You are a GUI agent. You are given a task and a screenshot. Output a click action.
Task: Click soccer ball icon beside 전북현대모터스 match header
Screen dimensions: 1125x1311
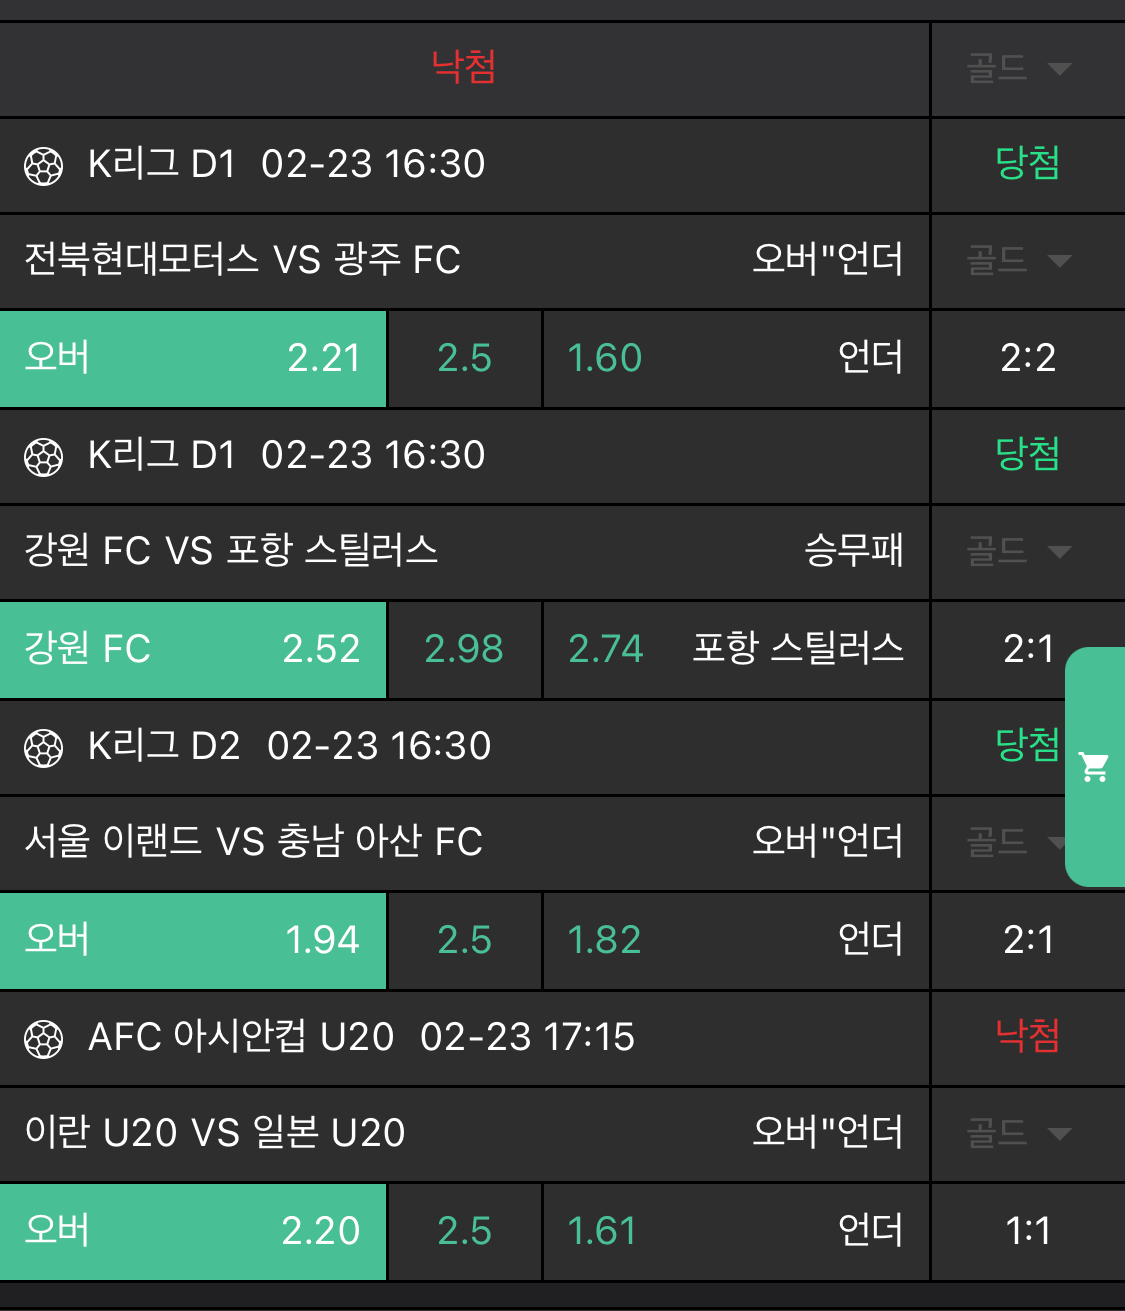43,166
